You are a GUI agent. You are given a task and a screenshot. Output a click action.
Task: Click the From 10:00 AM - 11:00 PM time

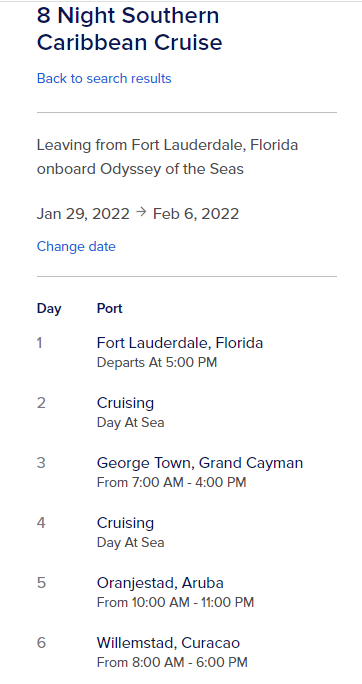pyautogui.click(x=175, y=602)
